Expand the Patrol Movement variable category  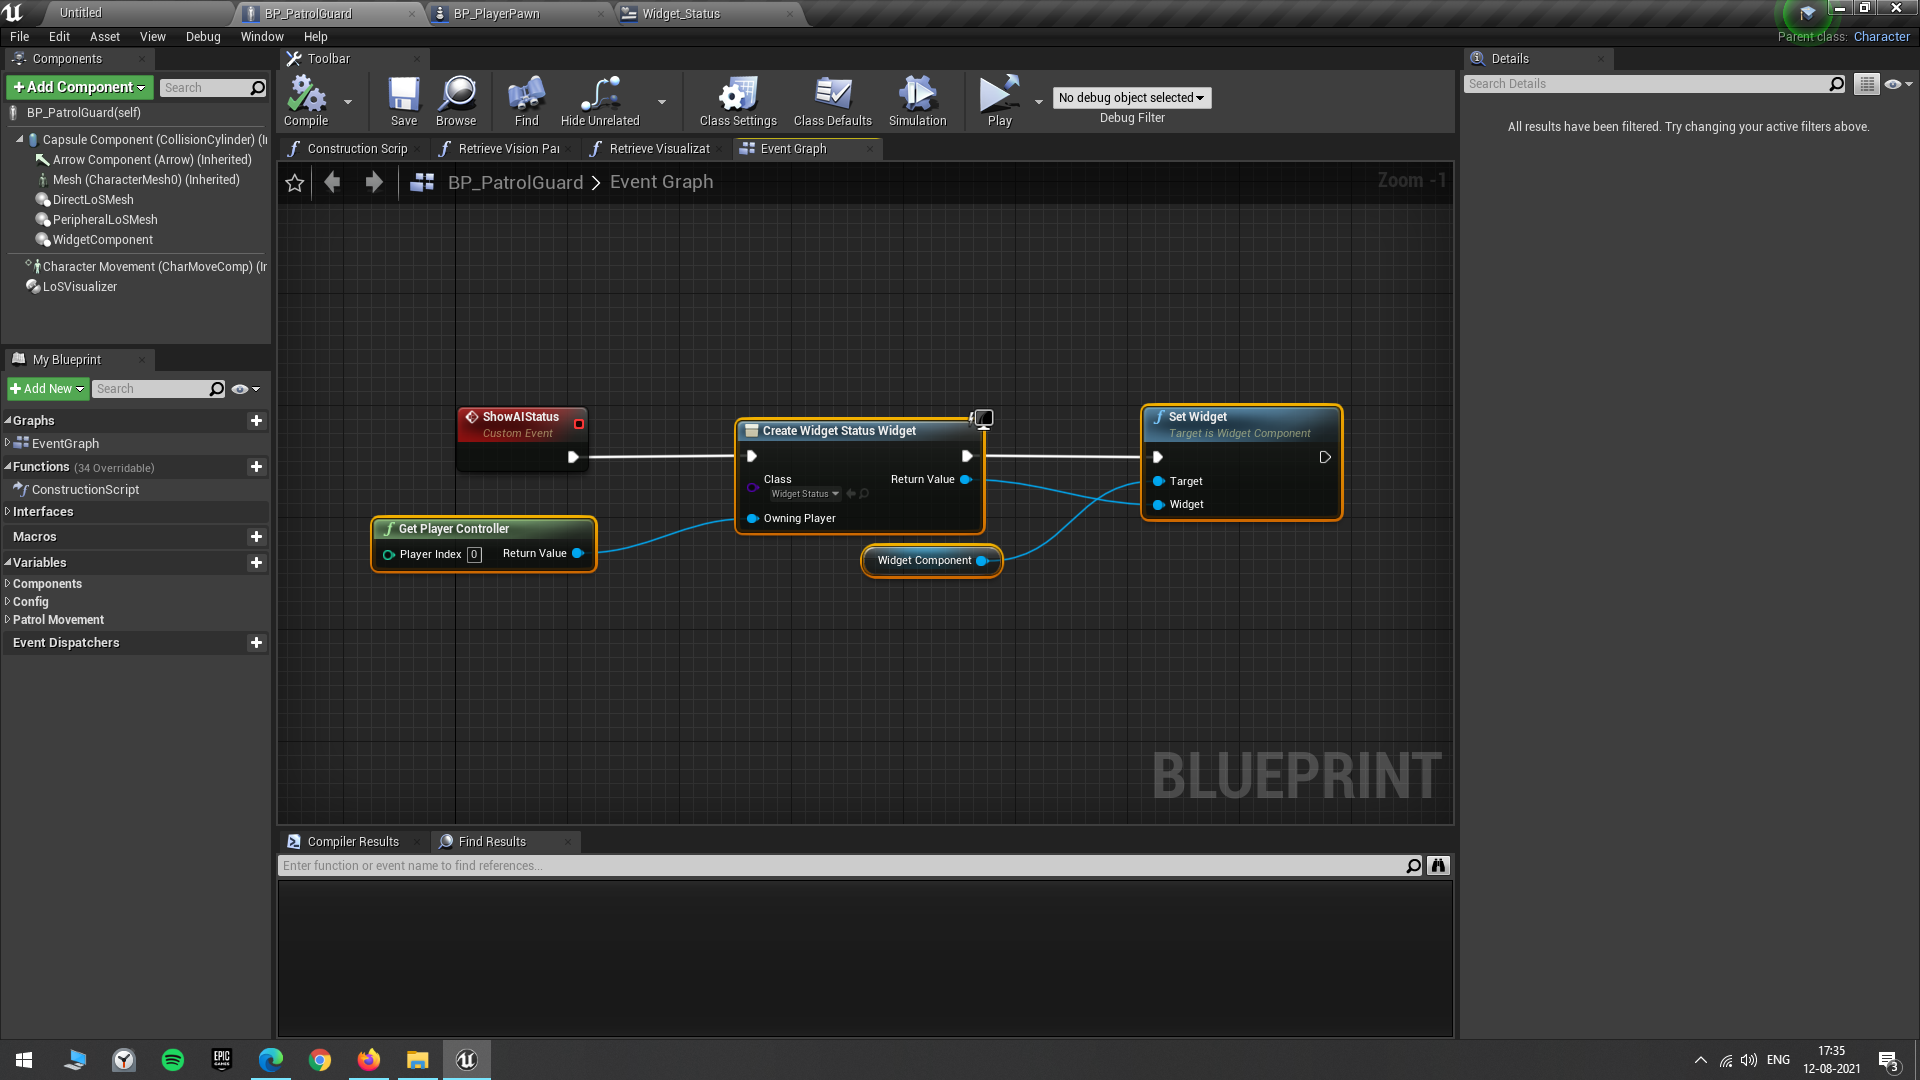tap(7, 620)
